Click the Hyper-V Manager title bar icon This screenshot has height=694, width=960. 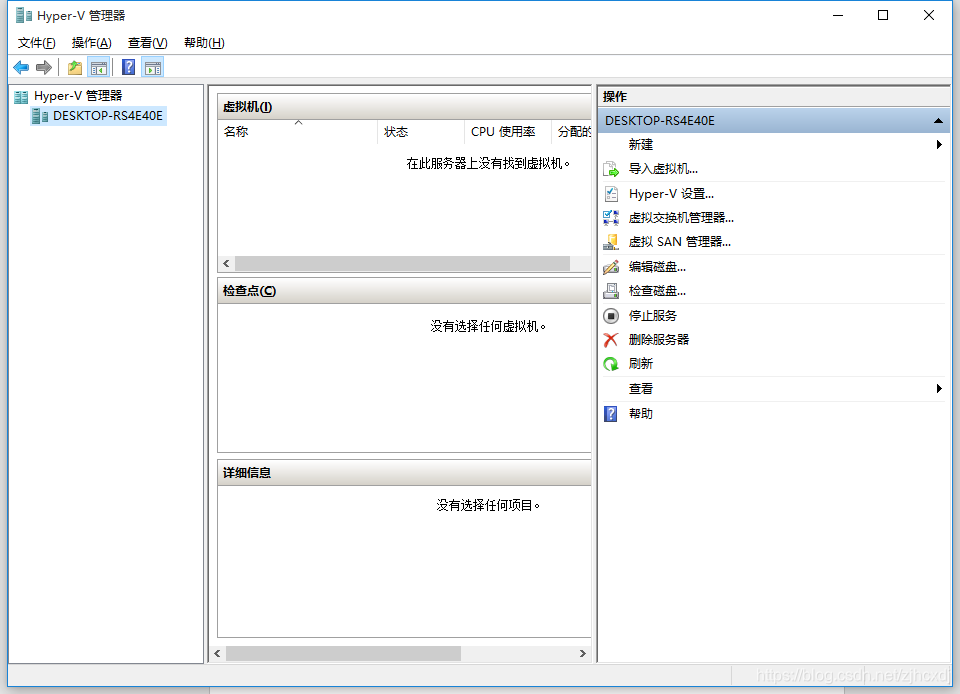(x=24, y=15)
